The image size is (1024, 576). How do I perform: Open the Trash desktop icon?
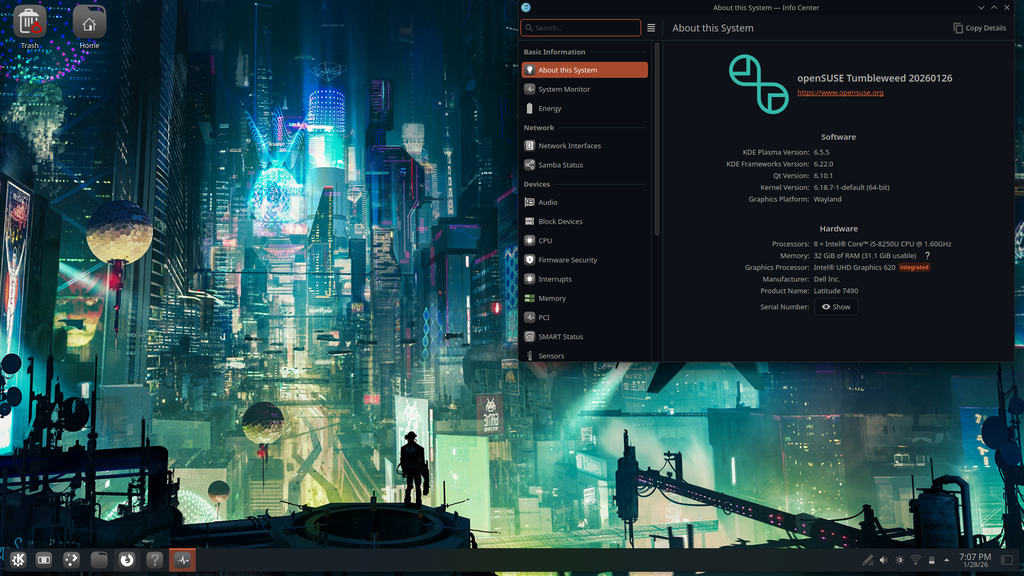[x=29, y=27]
